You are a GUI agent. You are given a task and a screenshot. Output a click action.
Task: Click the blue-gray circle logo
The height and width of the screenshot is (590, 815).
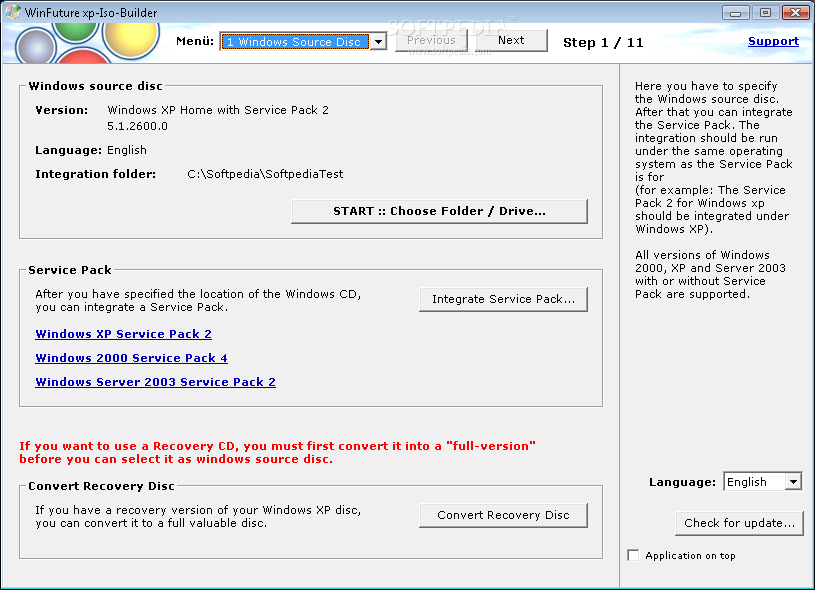pos(36,47)
